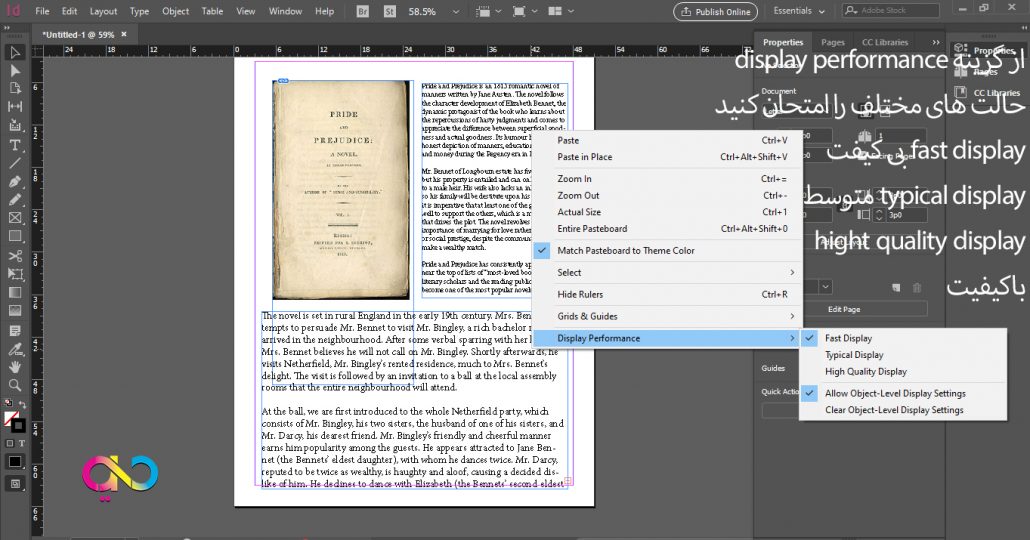
Task: Open the File menu
Action: (42, 11)
